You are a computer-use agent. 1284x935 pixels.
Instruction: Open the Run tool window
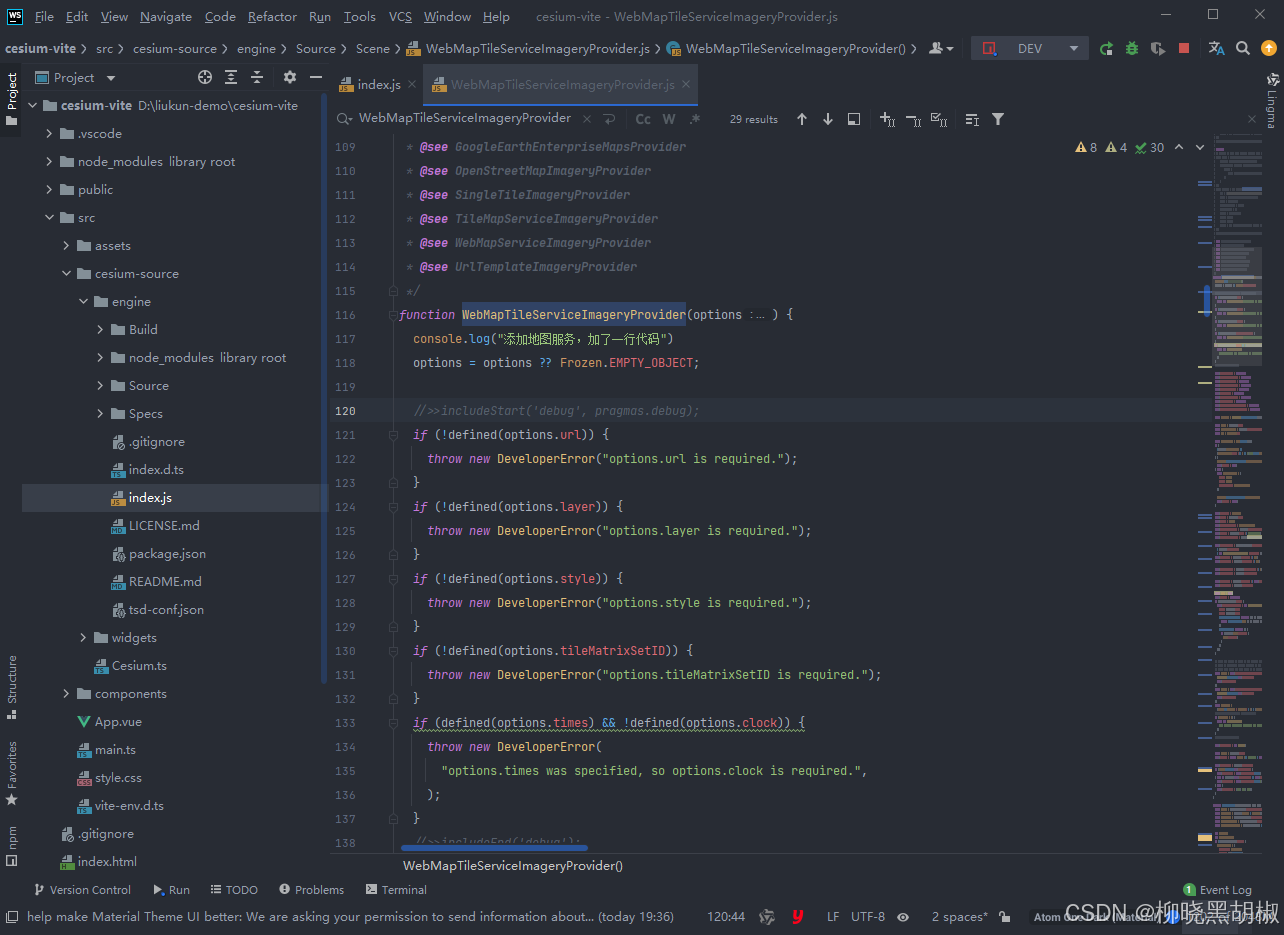(x=171, y=889)
